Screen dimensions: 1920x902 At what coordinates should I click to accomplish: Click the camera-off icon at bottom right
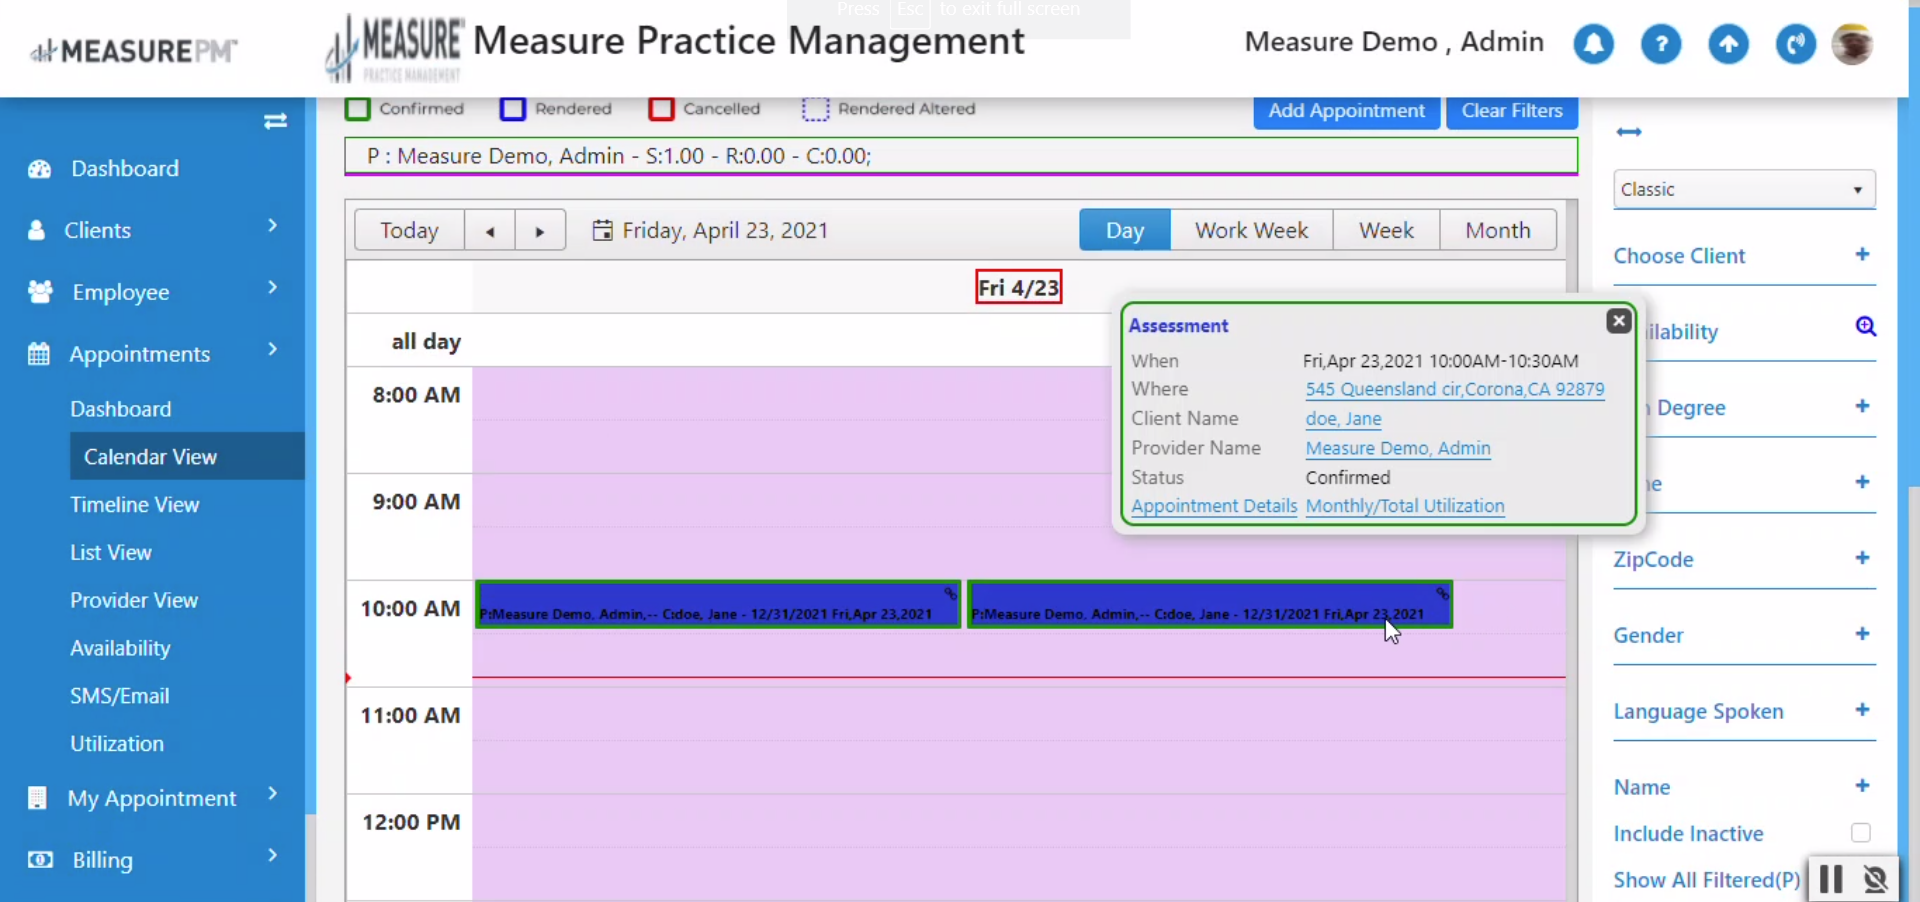pyautogui.click(x=1875, y=879)
